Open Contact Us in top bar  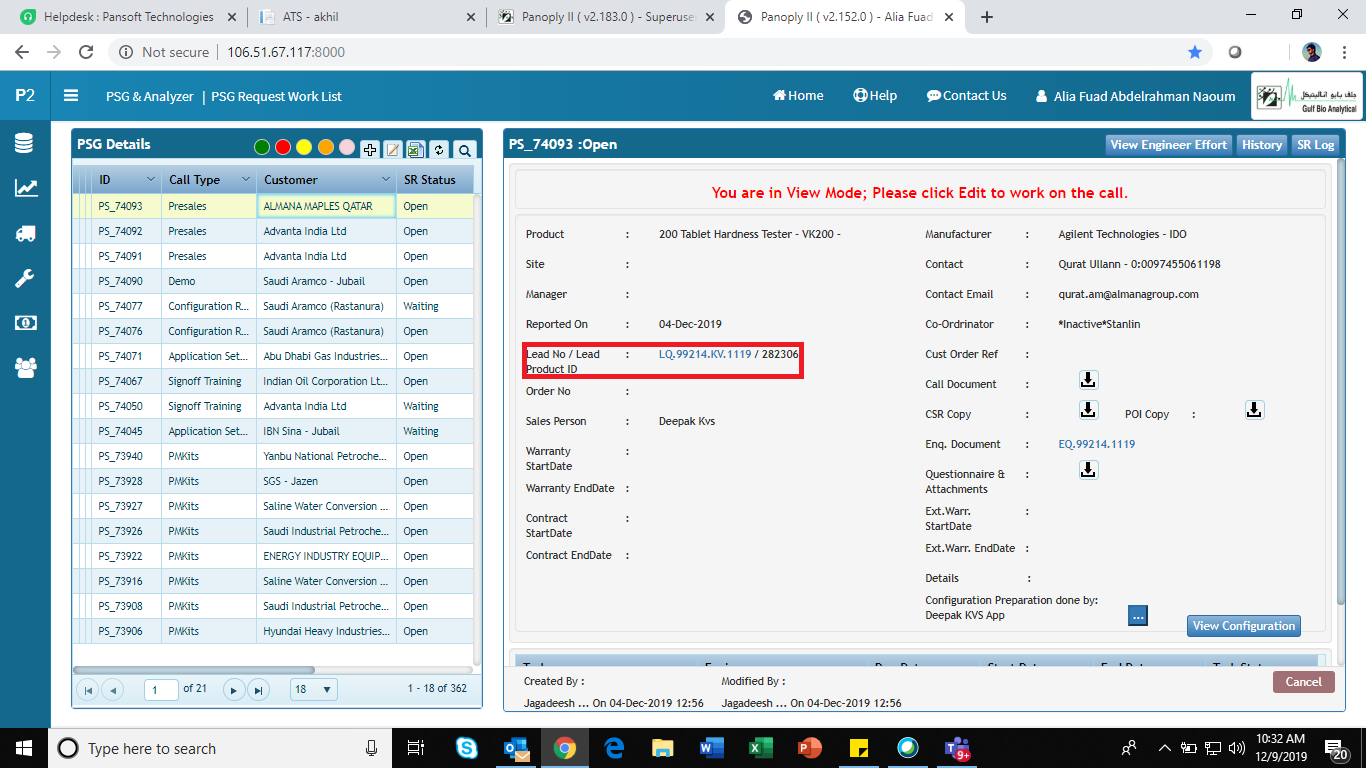966,96
